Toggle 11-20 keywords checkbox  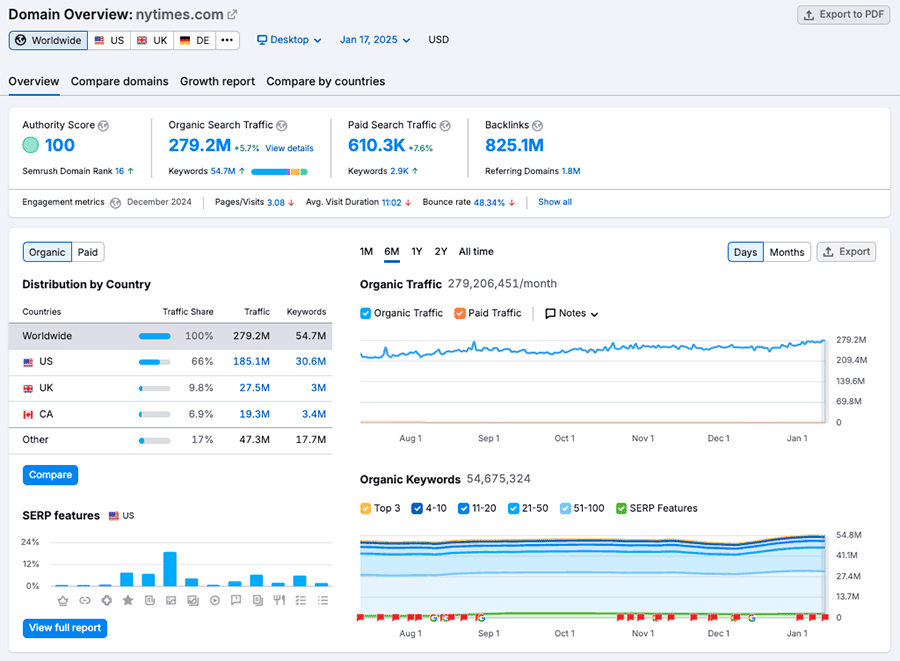[464, 508]
